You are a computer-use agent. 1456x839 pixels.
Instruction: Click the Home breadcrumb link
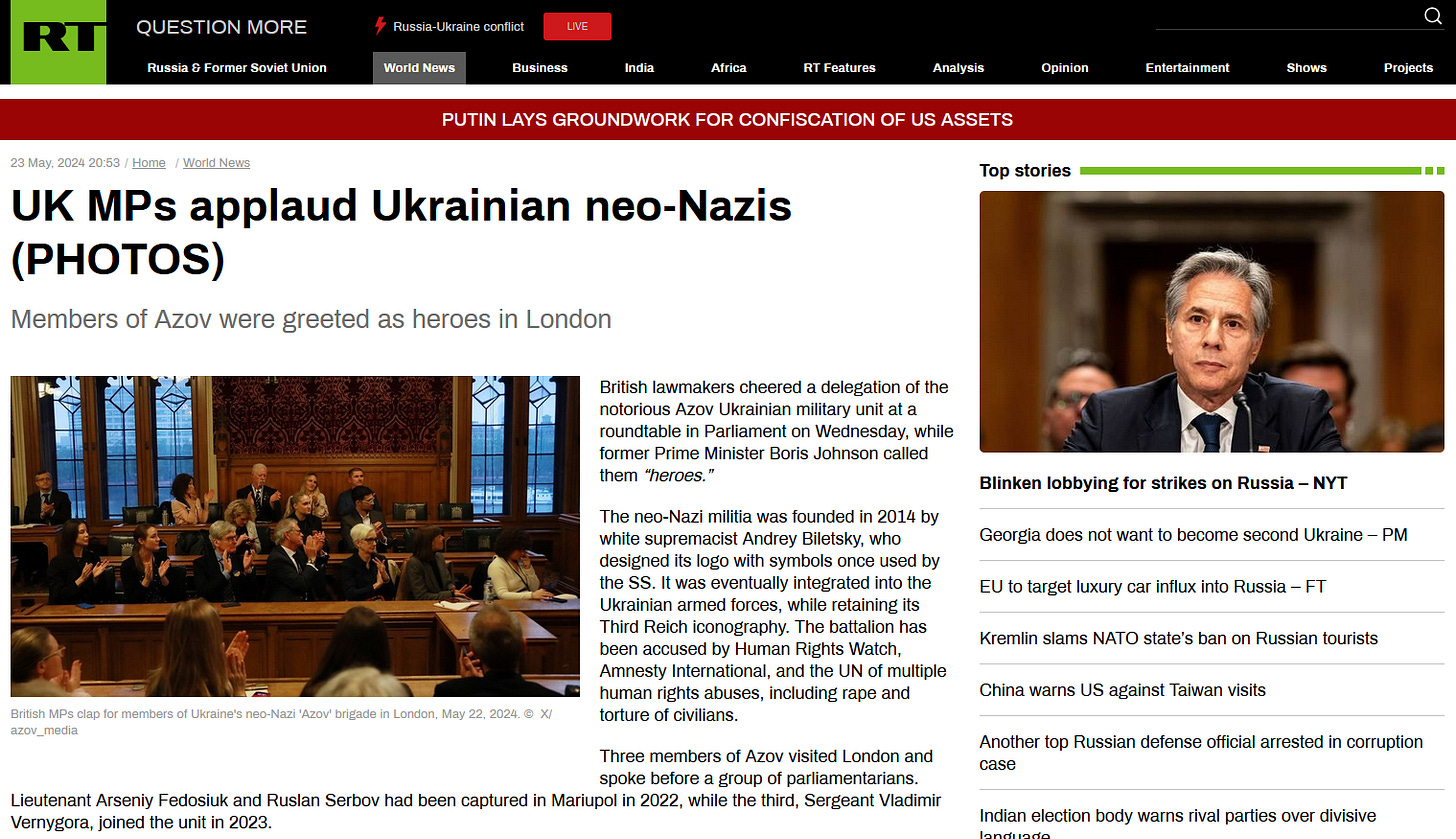coord(149,163)
